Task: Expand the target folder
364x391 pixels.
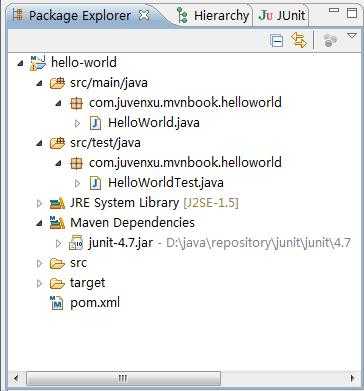Action: pyautogui.click(x=39, y=283)
